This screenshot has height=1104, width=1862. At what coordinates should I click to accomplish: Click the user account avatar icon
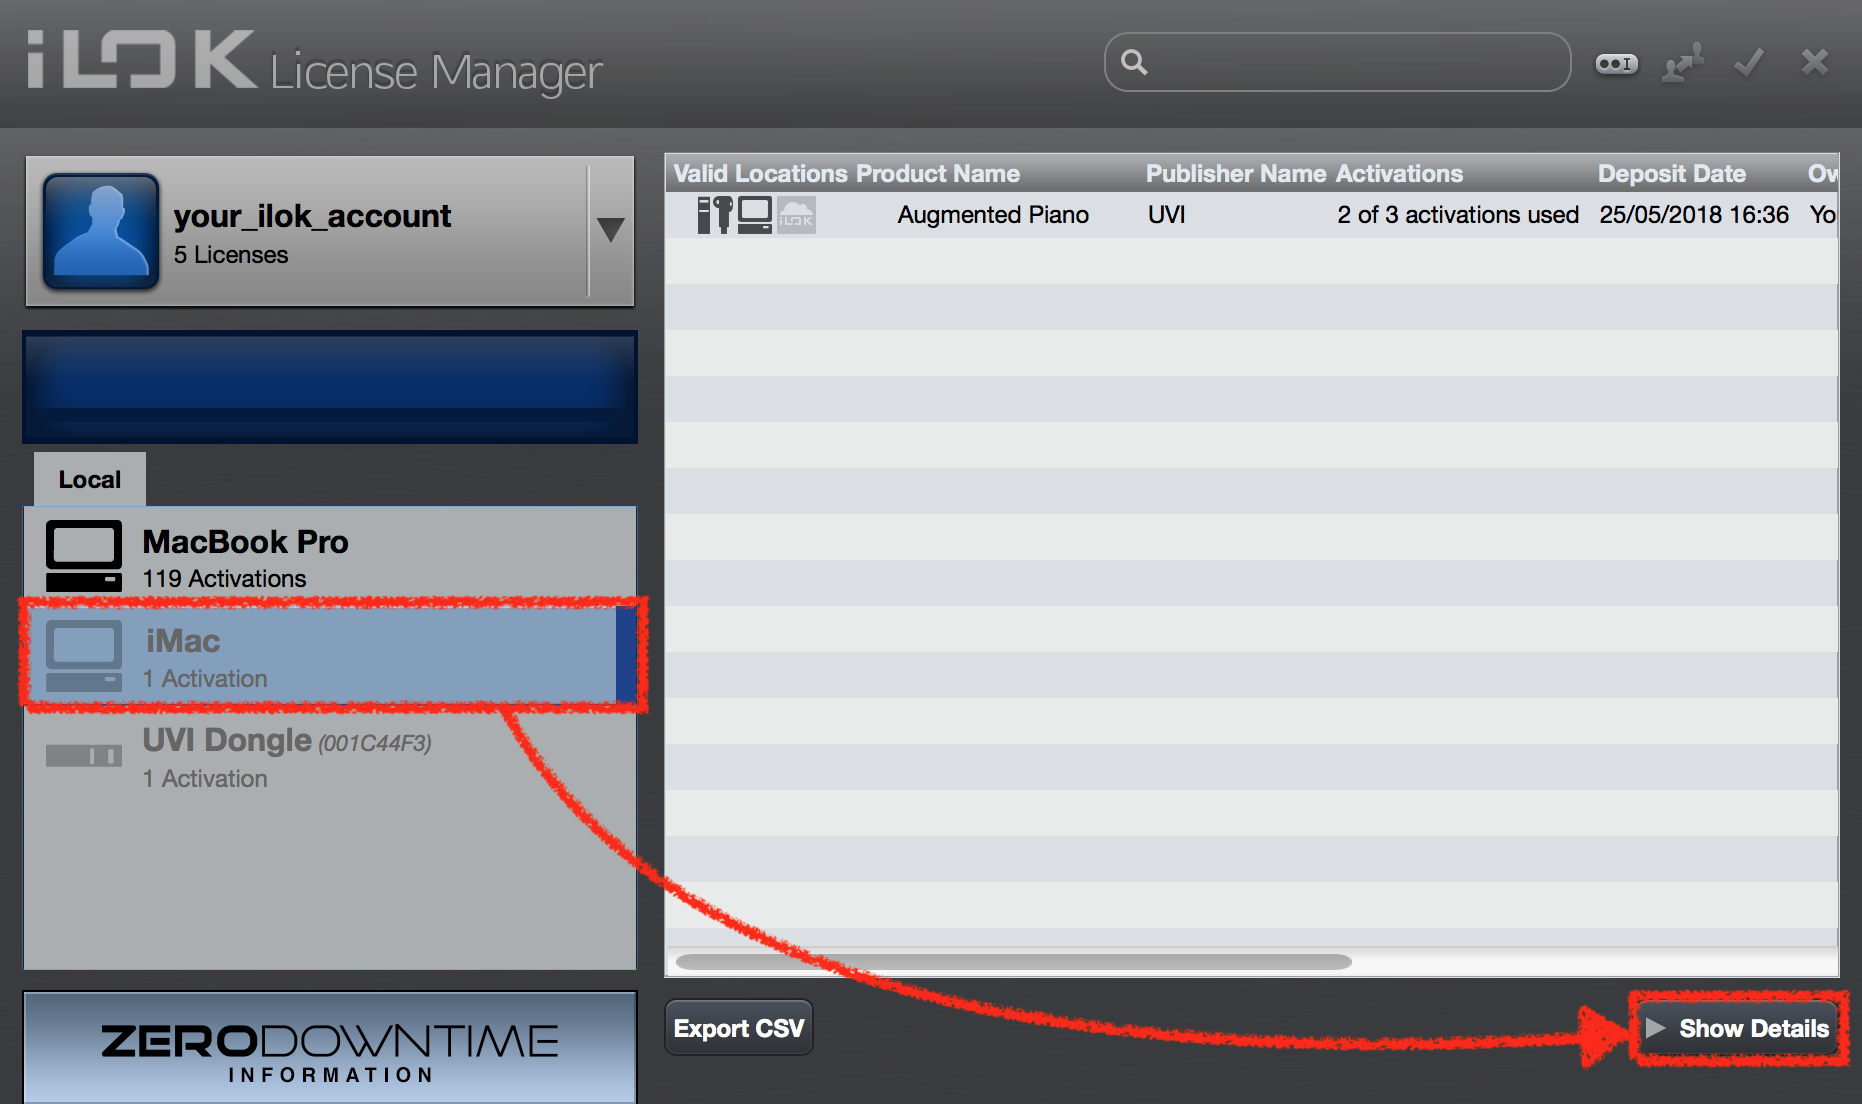(100, 231)
